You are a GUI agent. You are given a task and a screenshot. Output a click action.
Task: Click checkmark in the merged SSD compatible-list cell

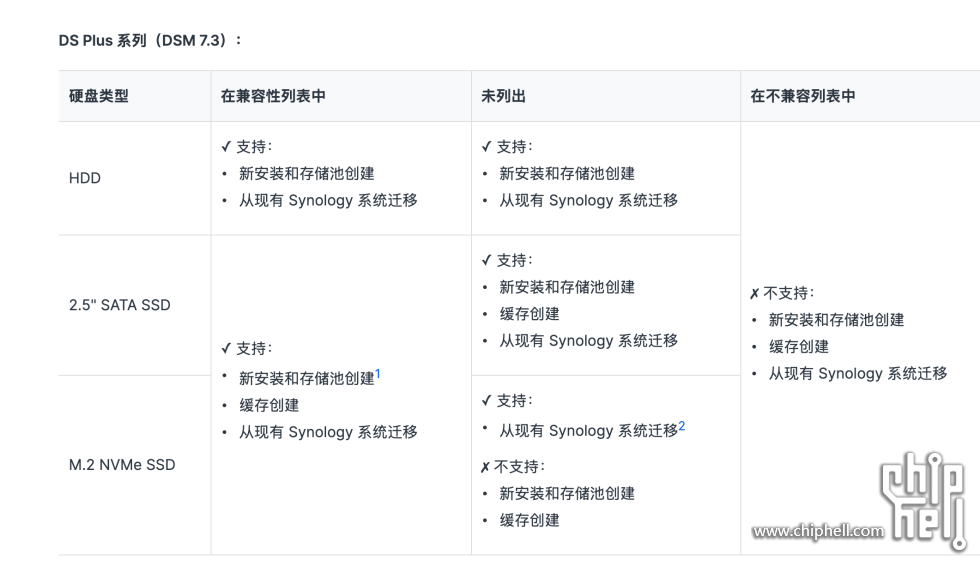click(x=226, y=348)
